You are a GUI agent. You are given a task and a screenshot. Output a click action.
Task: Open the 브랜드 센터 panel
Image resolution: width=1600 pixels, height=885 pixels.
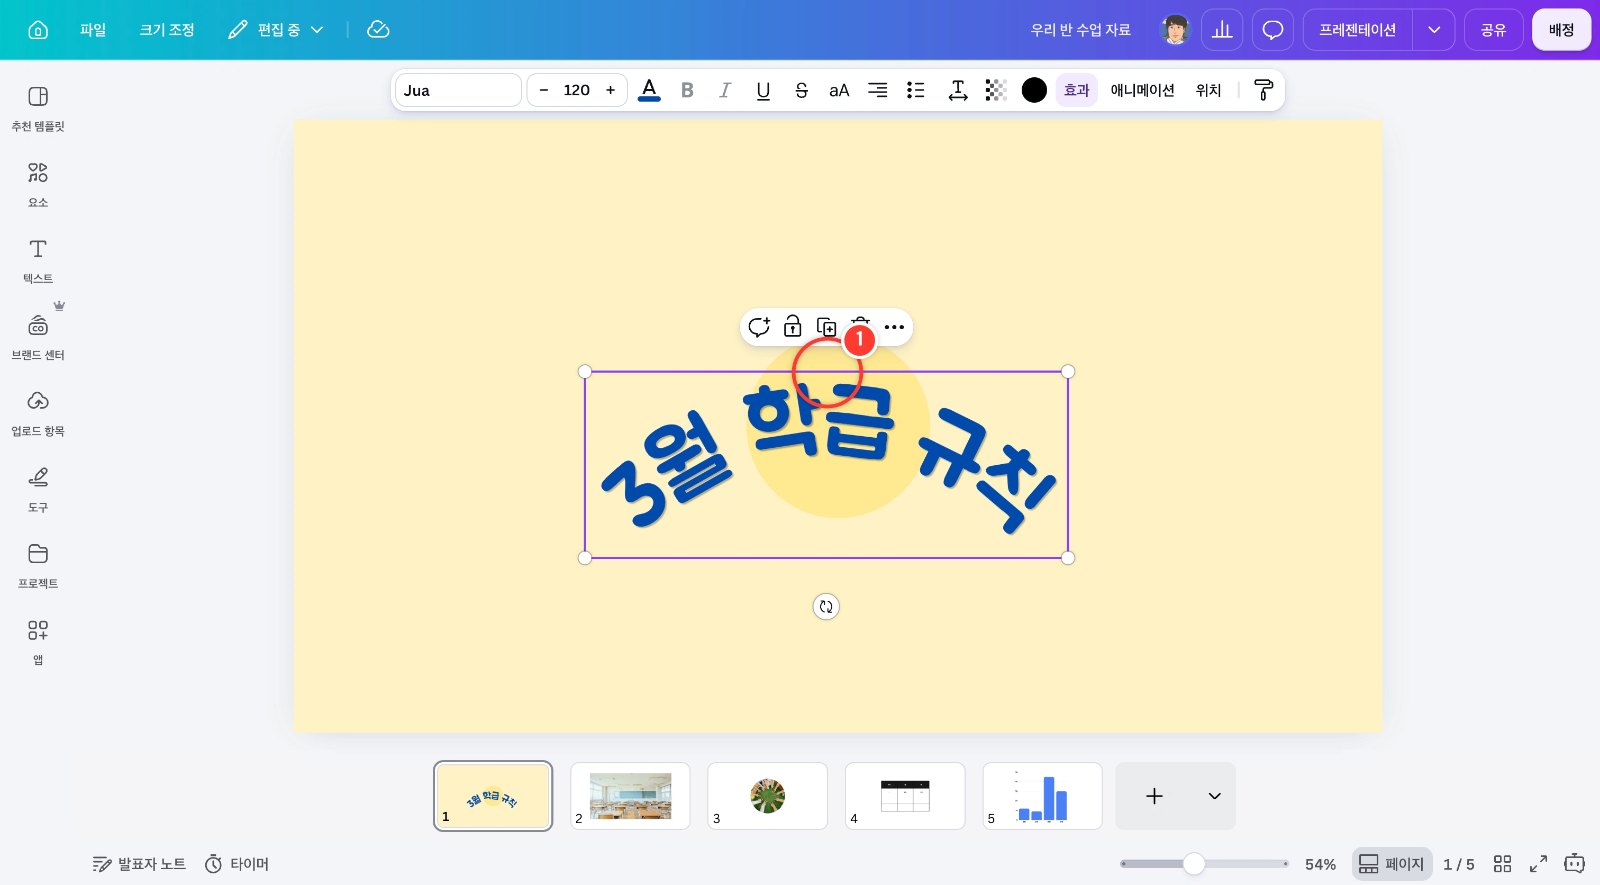(x=38, y=337)
